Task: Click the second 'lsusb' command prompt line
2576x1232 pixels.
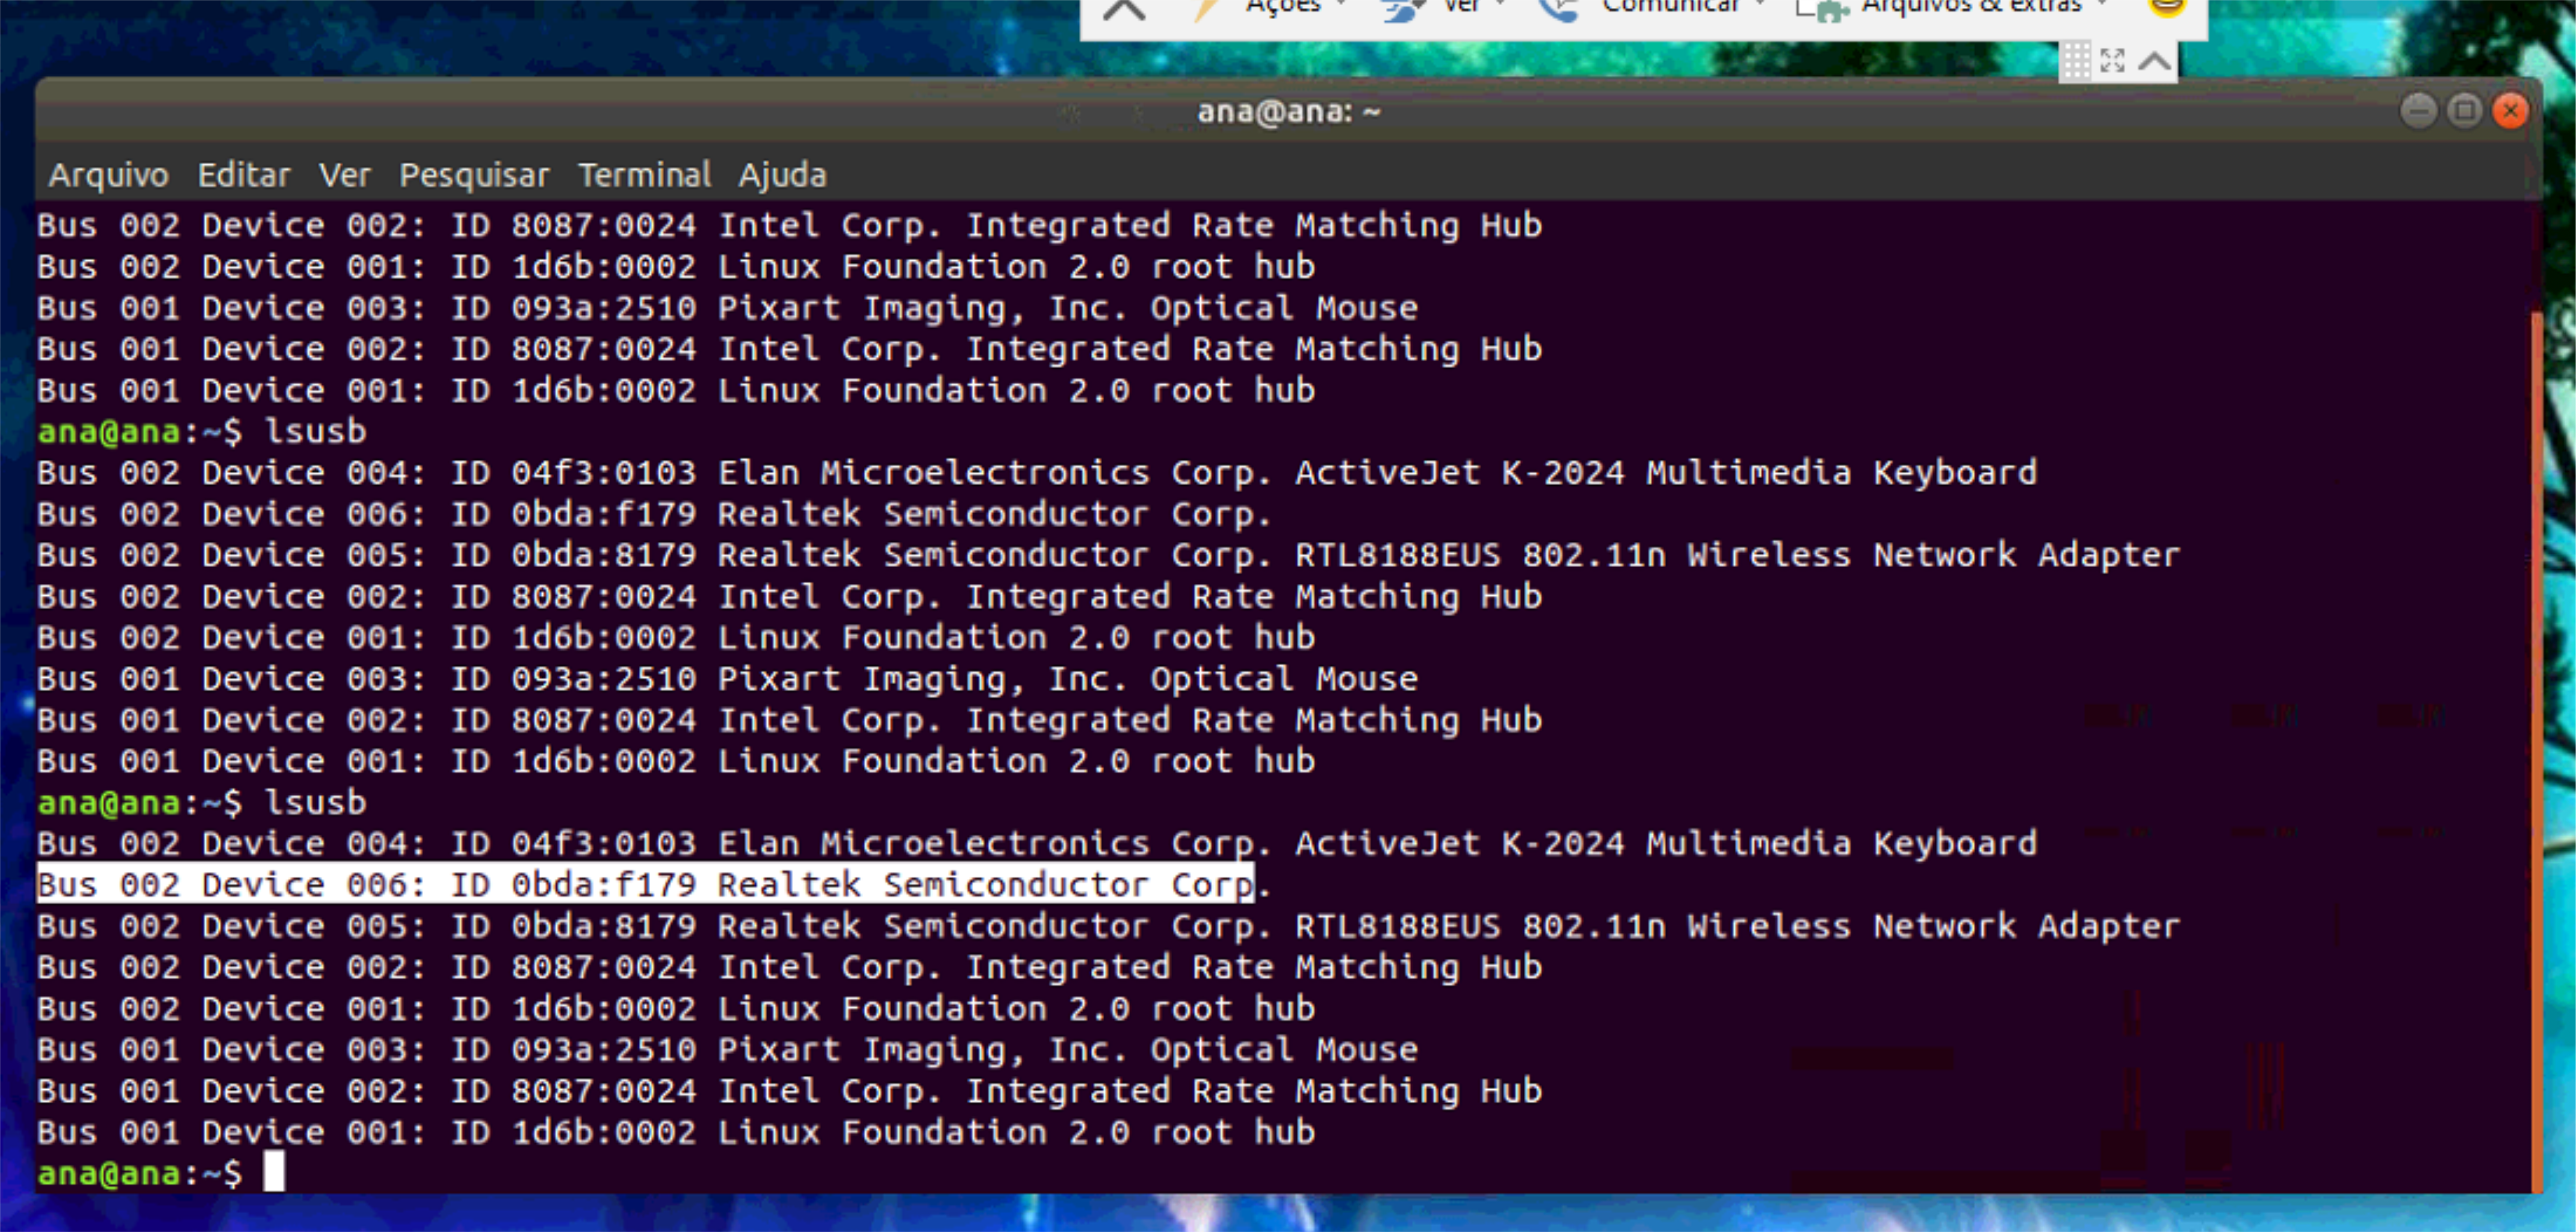Action: pyautogui.click(x=202, y=803)
